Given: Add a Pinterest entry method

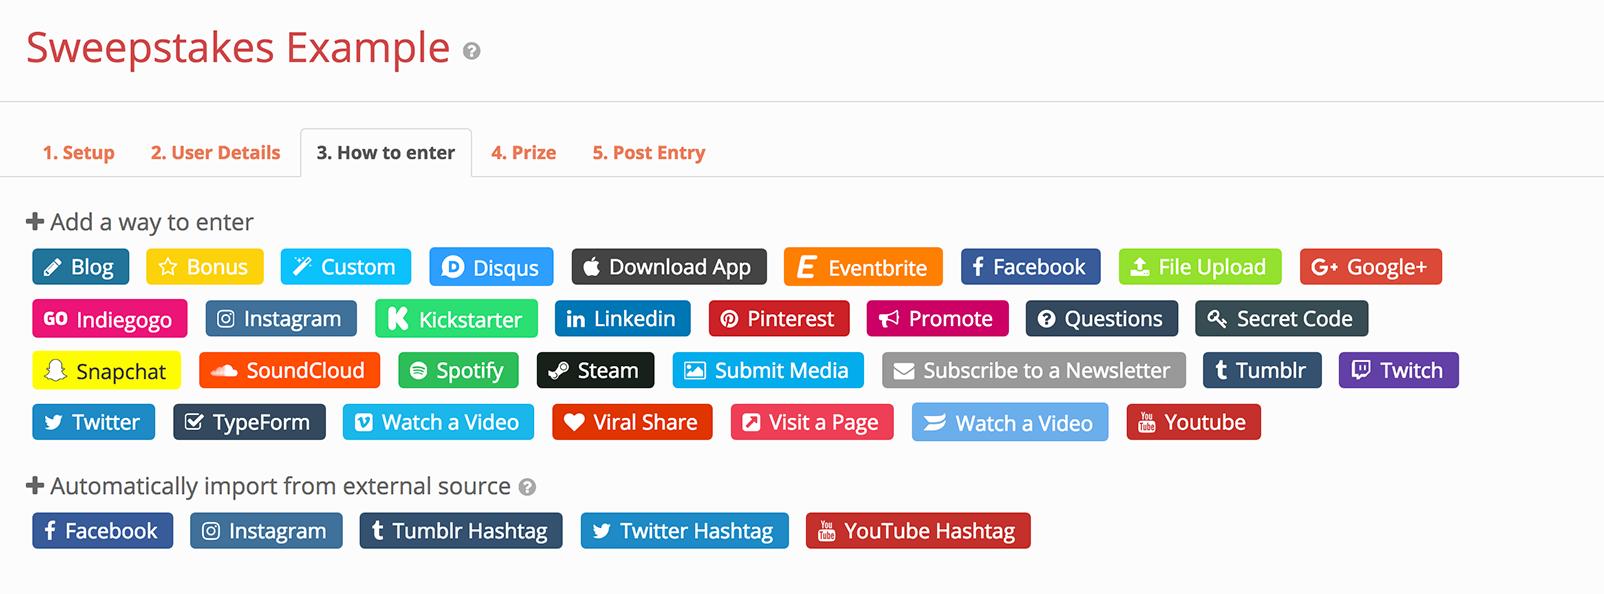Looking at the screenshot, I should [778, 318].
